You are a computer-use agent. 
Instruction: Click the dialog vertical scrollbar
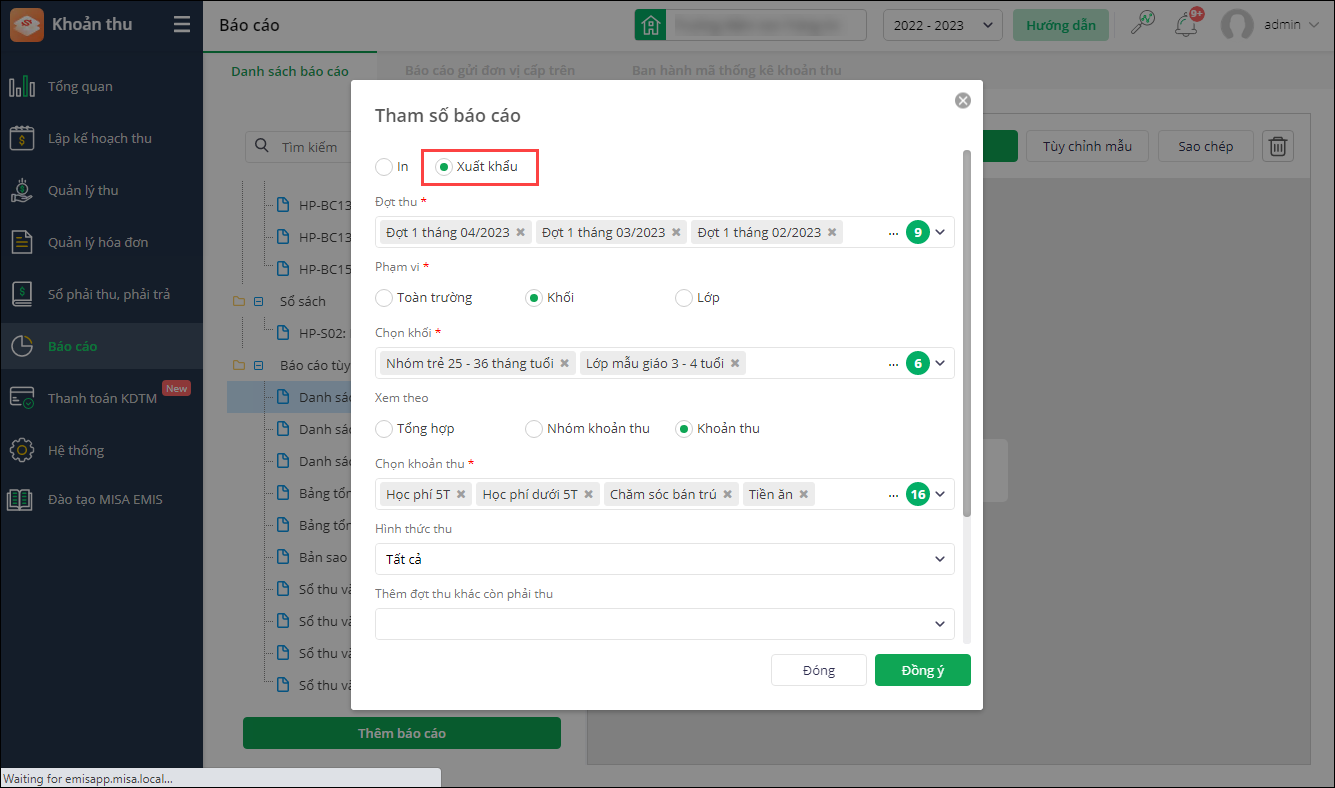pyautogui.click(x=966, y=334)
